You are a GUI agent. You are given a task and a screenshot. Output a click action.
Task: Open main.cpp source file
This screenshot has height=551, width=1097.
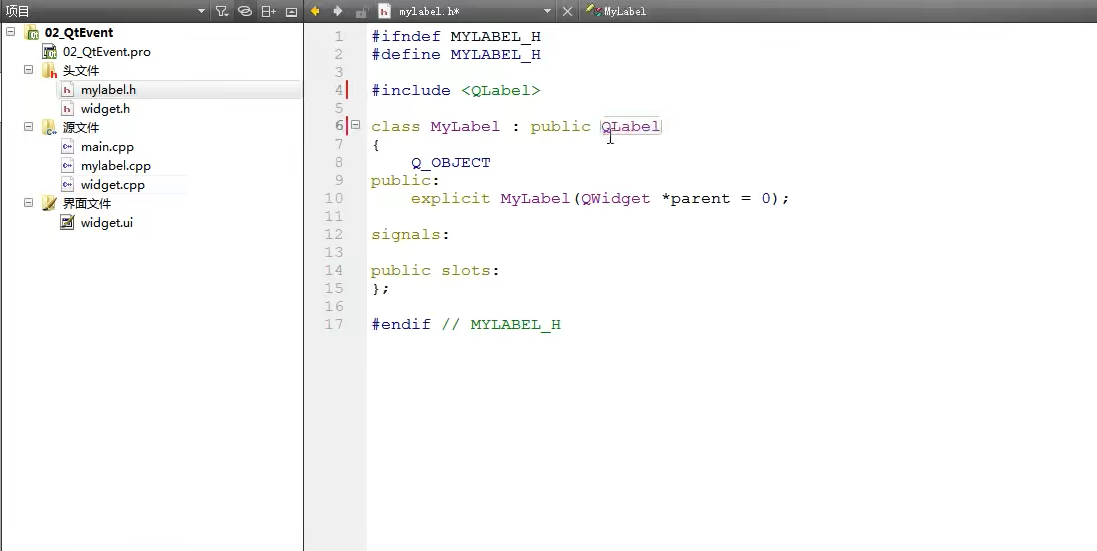click(107, 147)
